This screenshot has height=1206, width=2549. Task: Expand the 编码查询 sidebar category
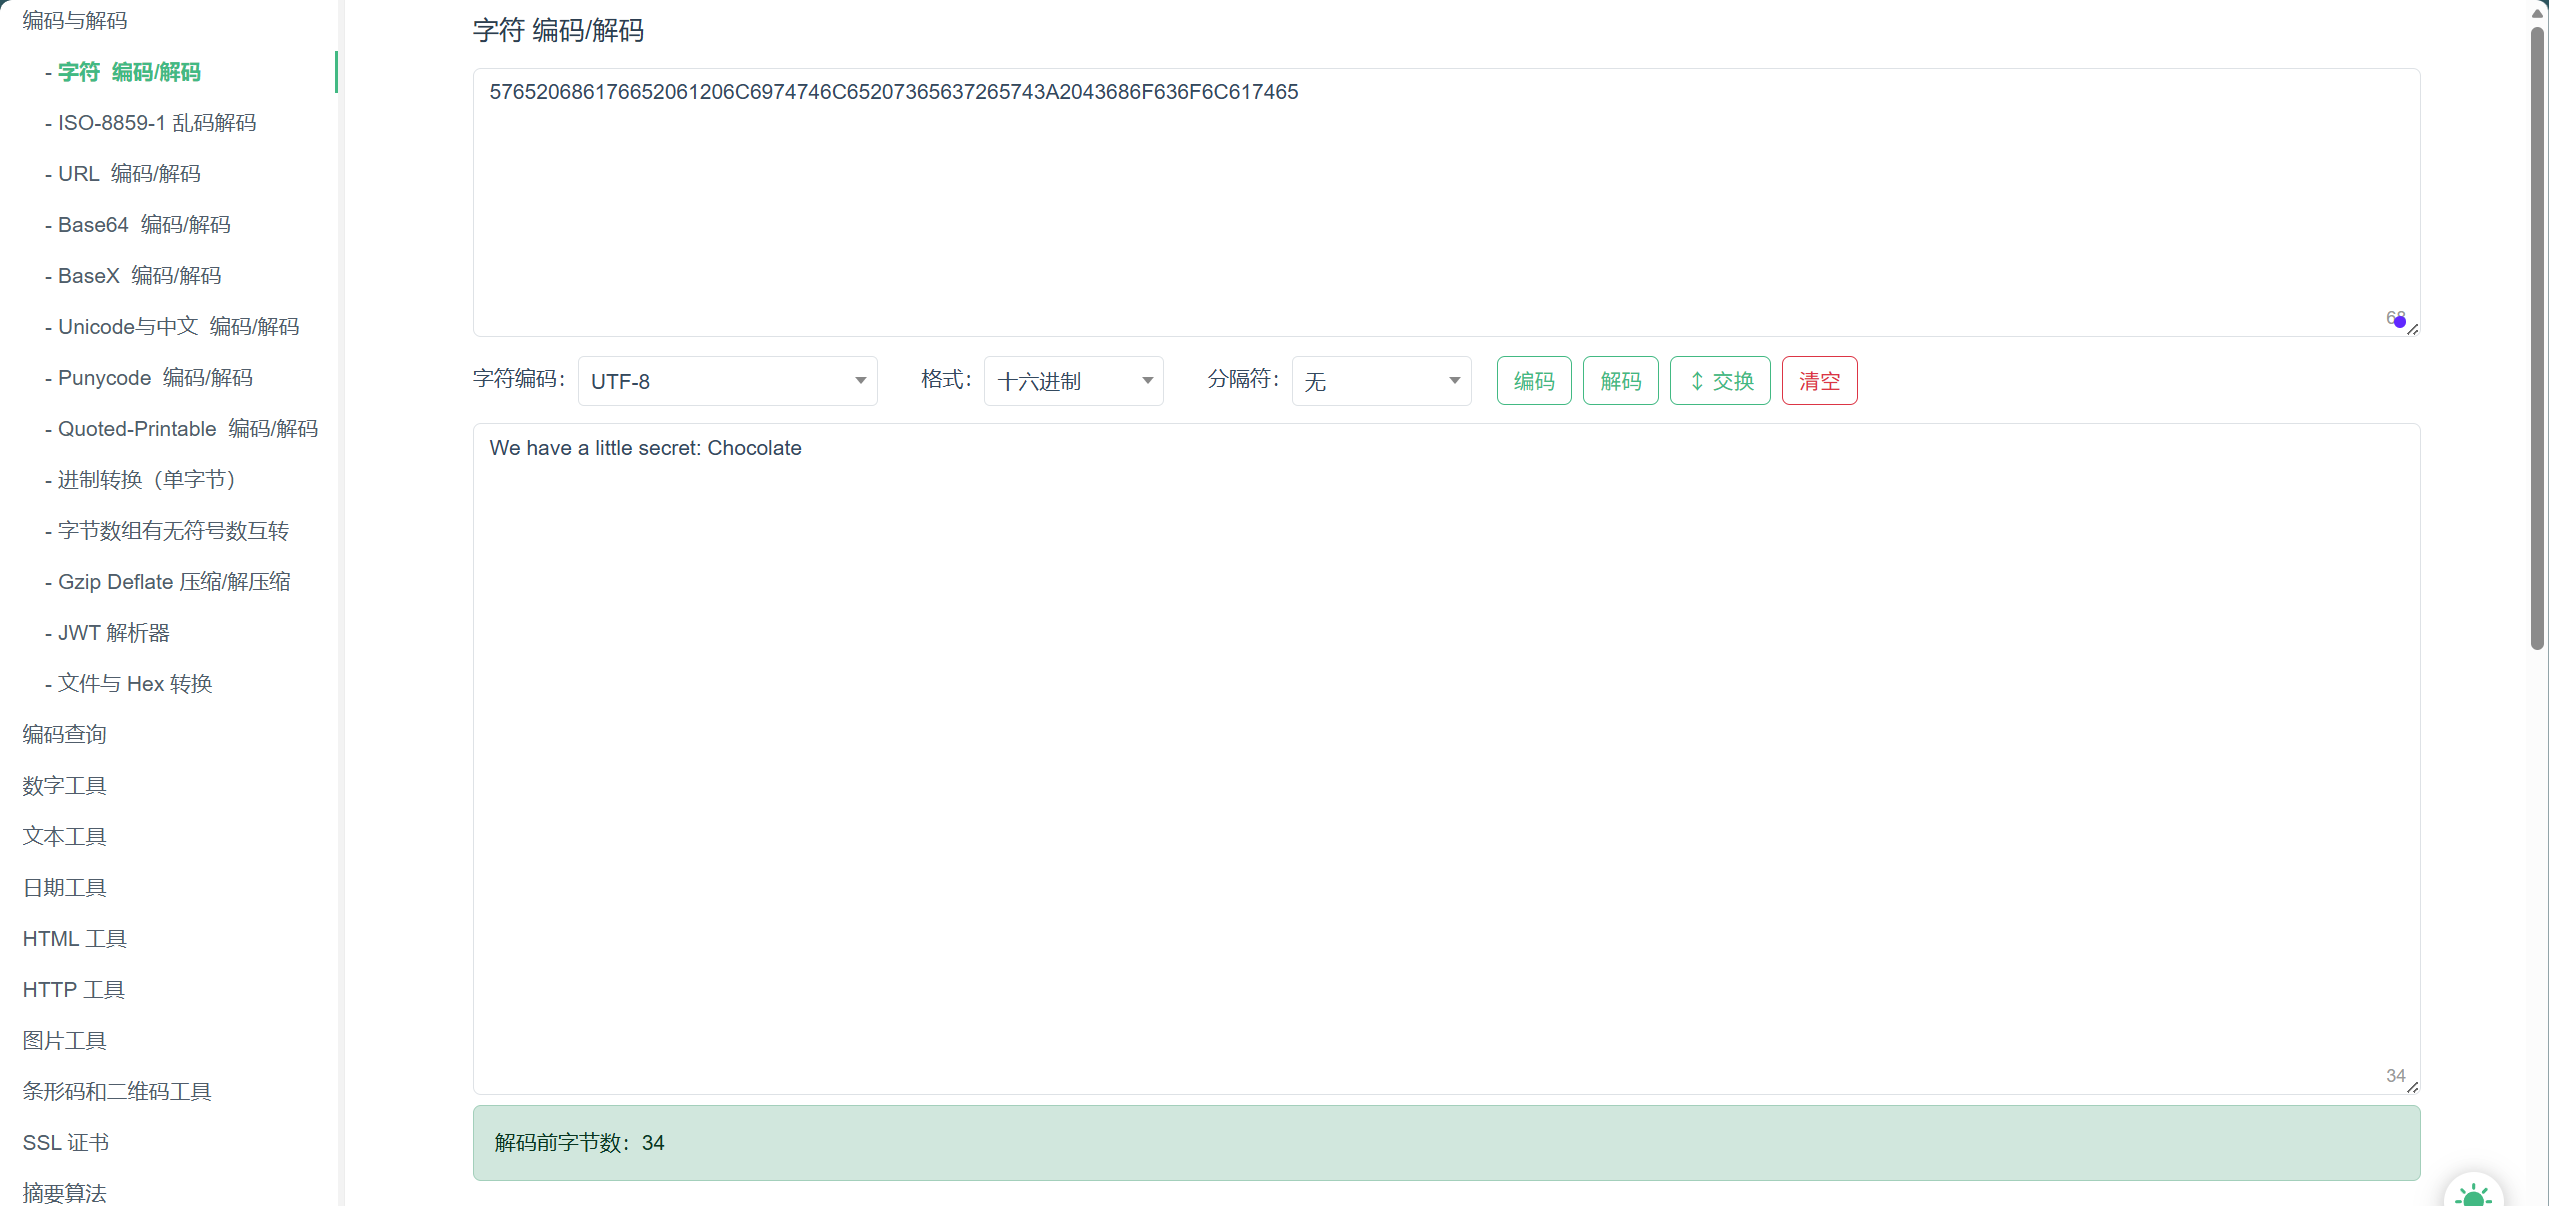point(64,735)
